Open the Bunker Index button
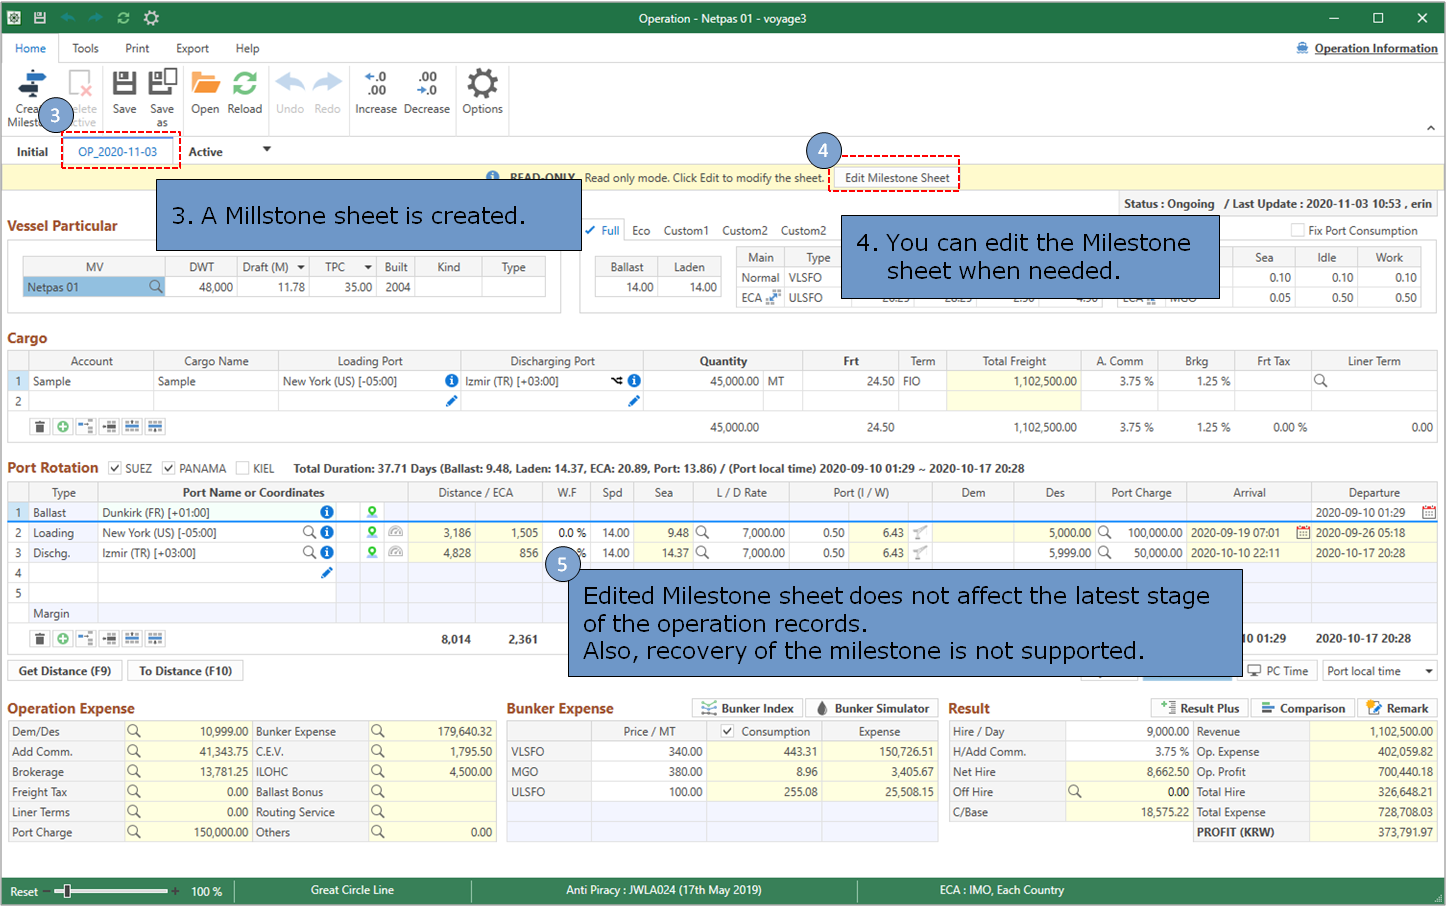 pyautogui.click(x=747, y=708)
